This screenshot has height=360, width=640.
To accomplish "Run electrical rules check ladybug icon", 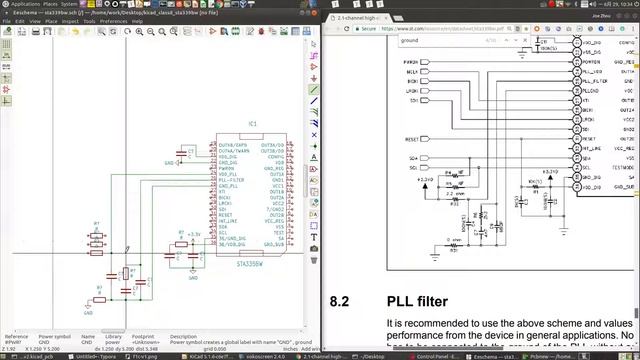I will pos(261,31).
